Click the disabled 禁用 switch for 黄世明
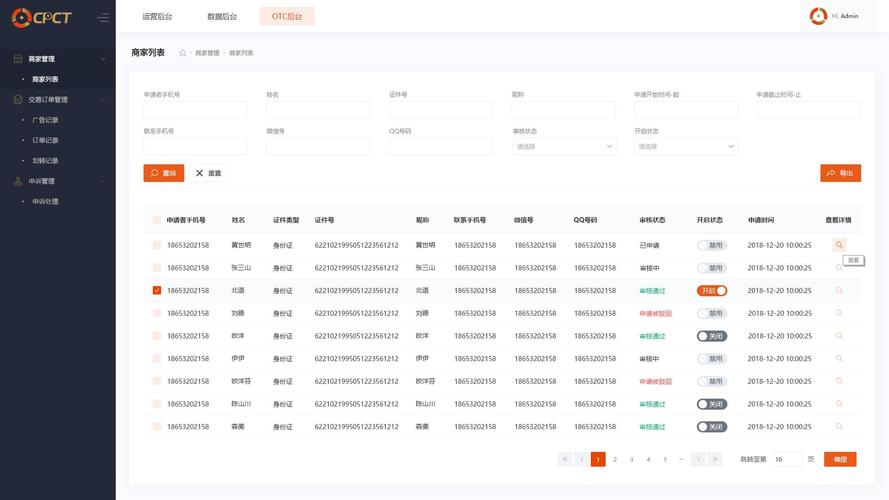This screenshot has height=500, width=889. tap(712, 245)
